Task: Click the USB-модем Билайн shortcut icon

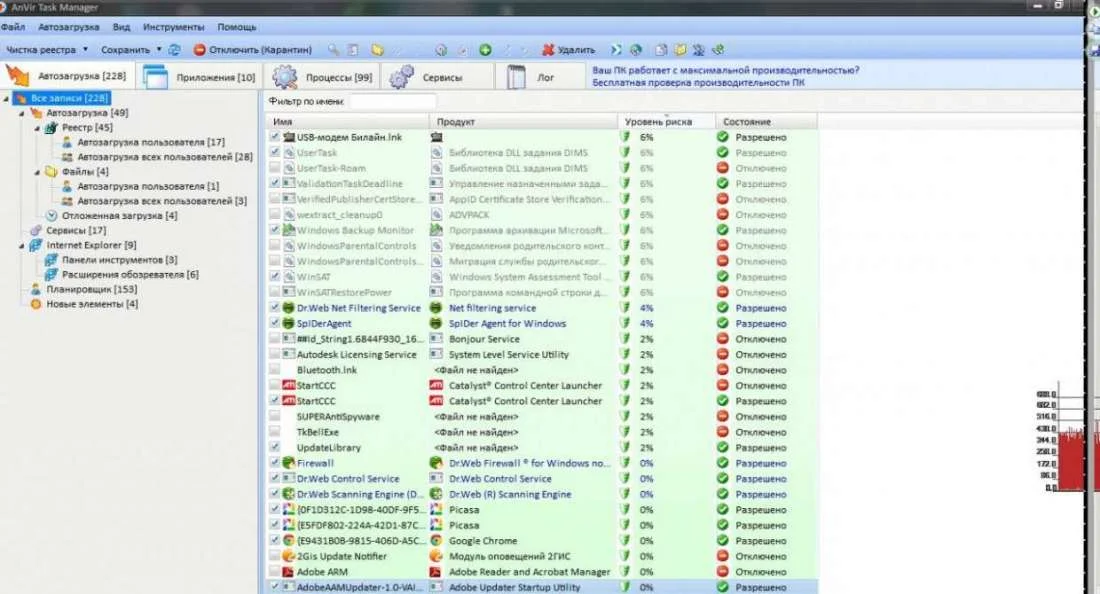Action: 288,137
